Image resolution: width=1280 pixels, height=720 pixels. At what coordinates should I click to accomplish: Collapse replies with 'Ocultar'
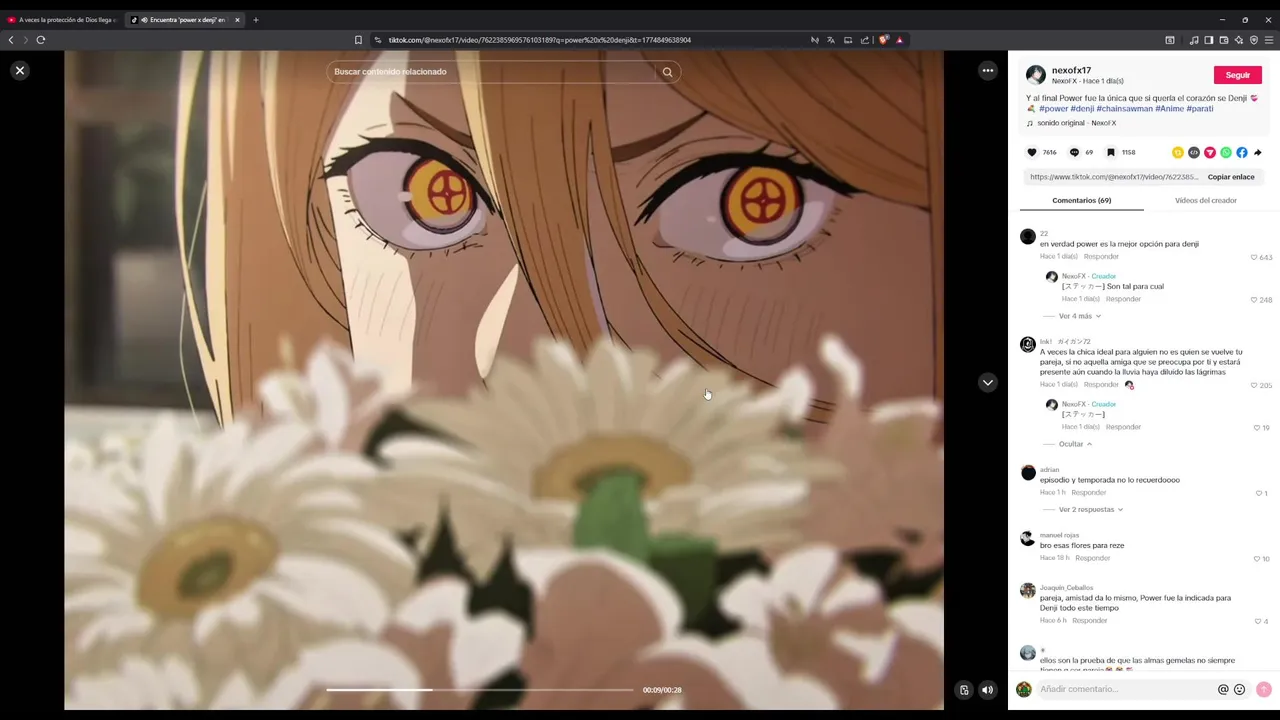point(1075,444)
